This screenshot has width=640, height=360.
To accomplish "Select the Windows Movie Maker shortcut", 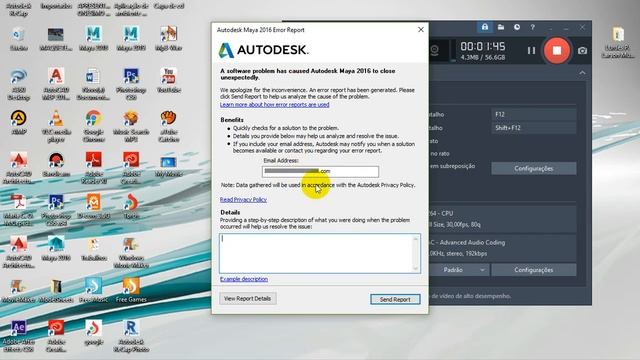I will pos(131,253).
